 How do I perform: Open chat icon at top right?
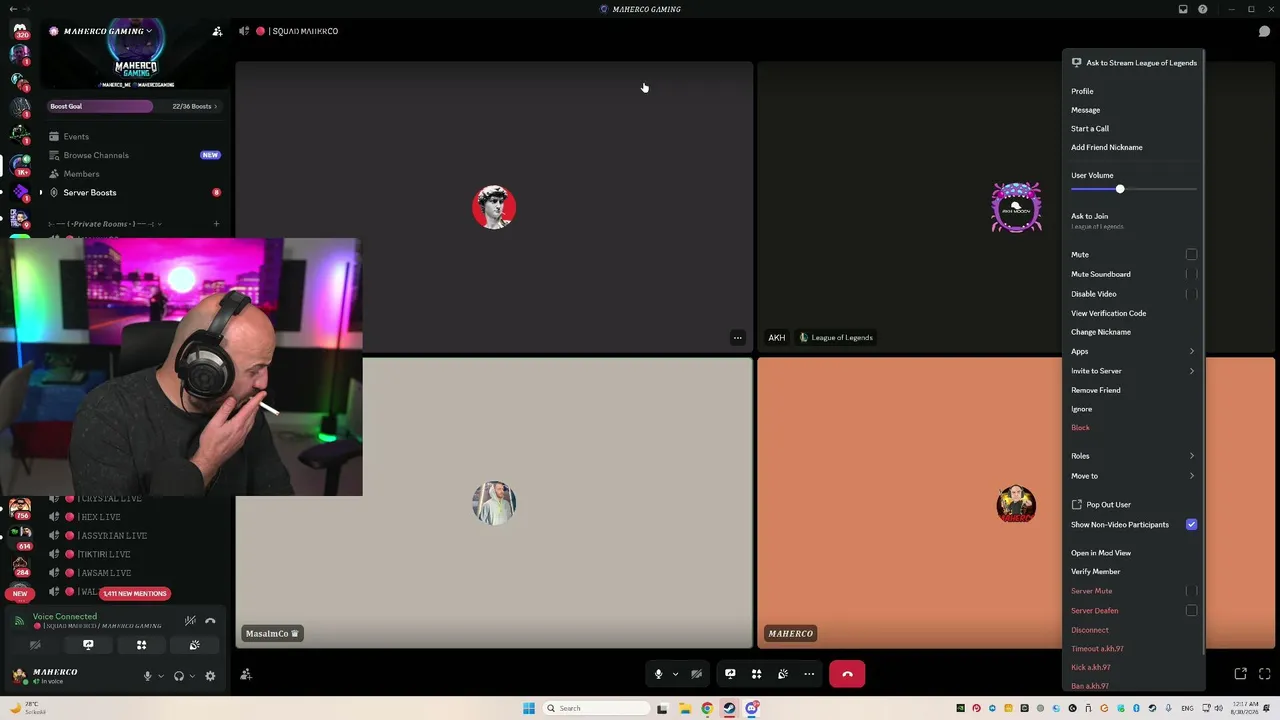click(1264, 31)
